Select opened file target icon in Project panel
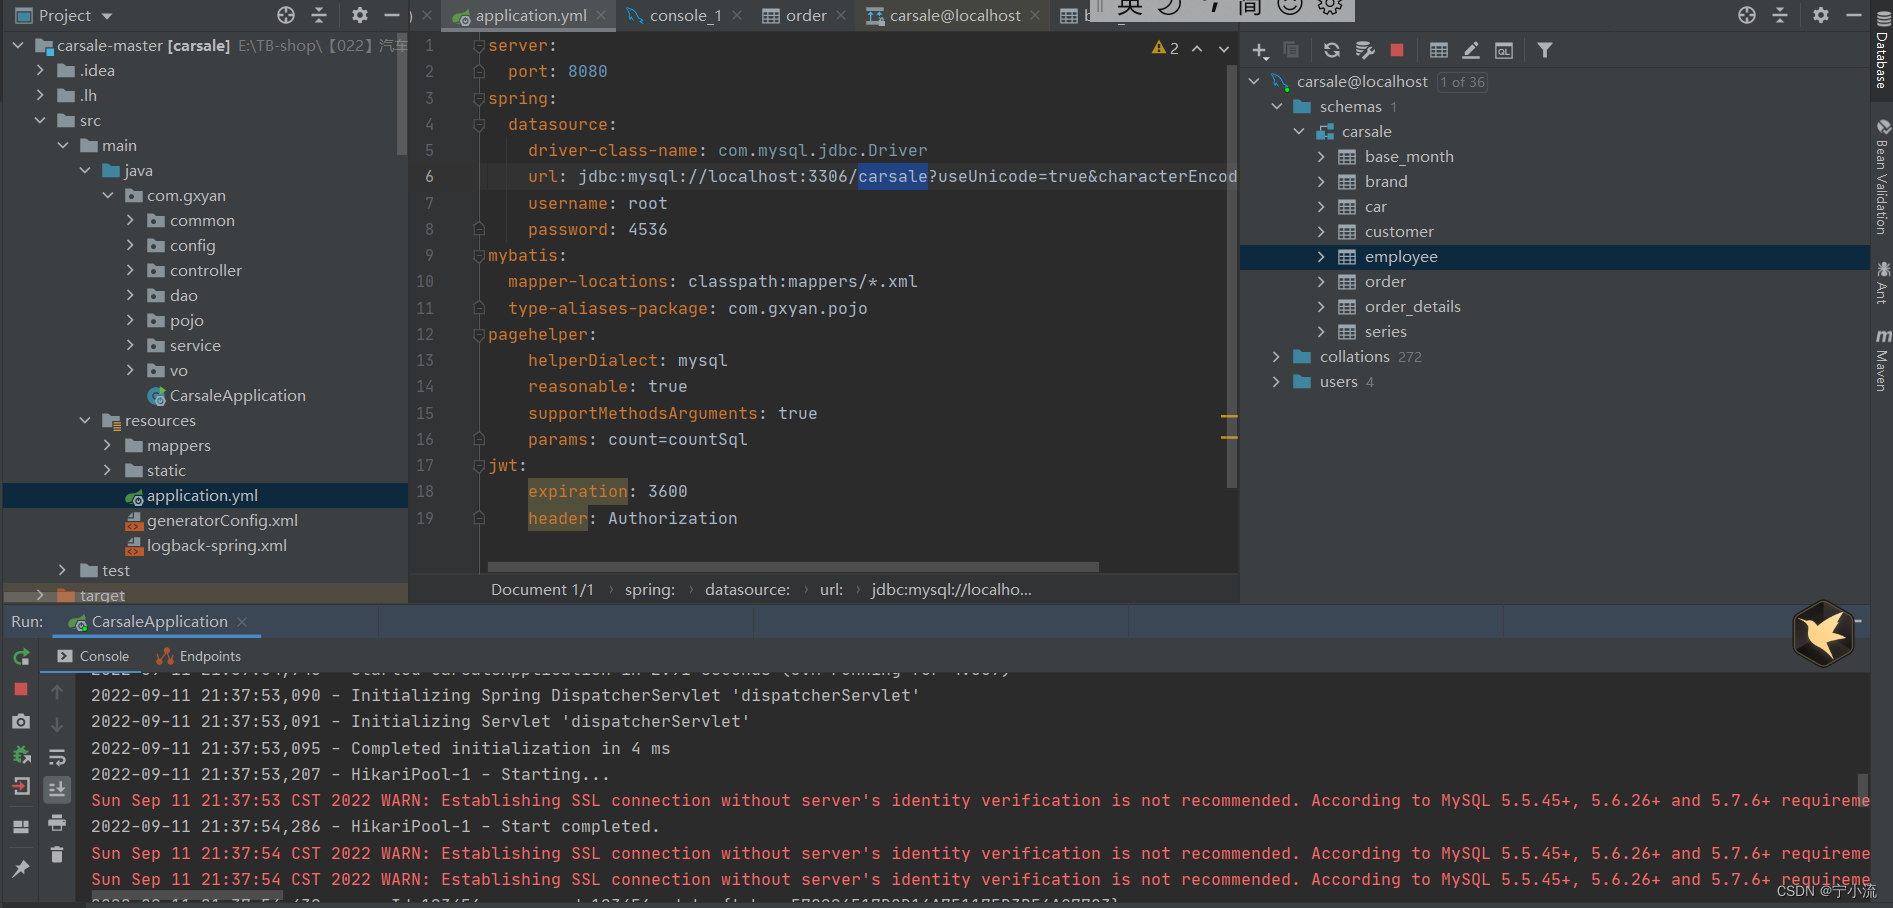Viewport: 1893px width, 908px height. coord(286,15)
